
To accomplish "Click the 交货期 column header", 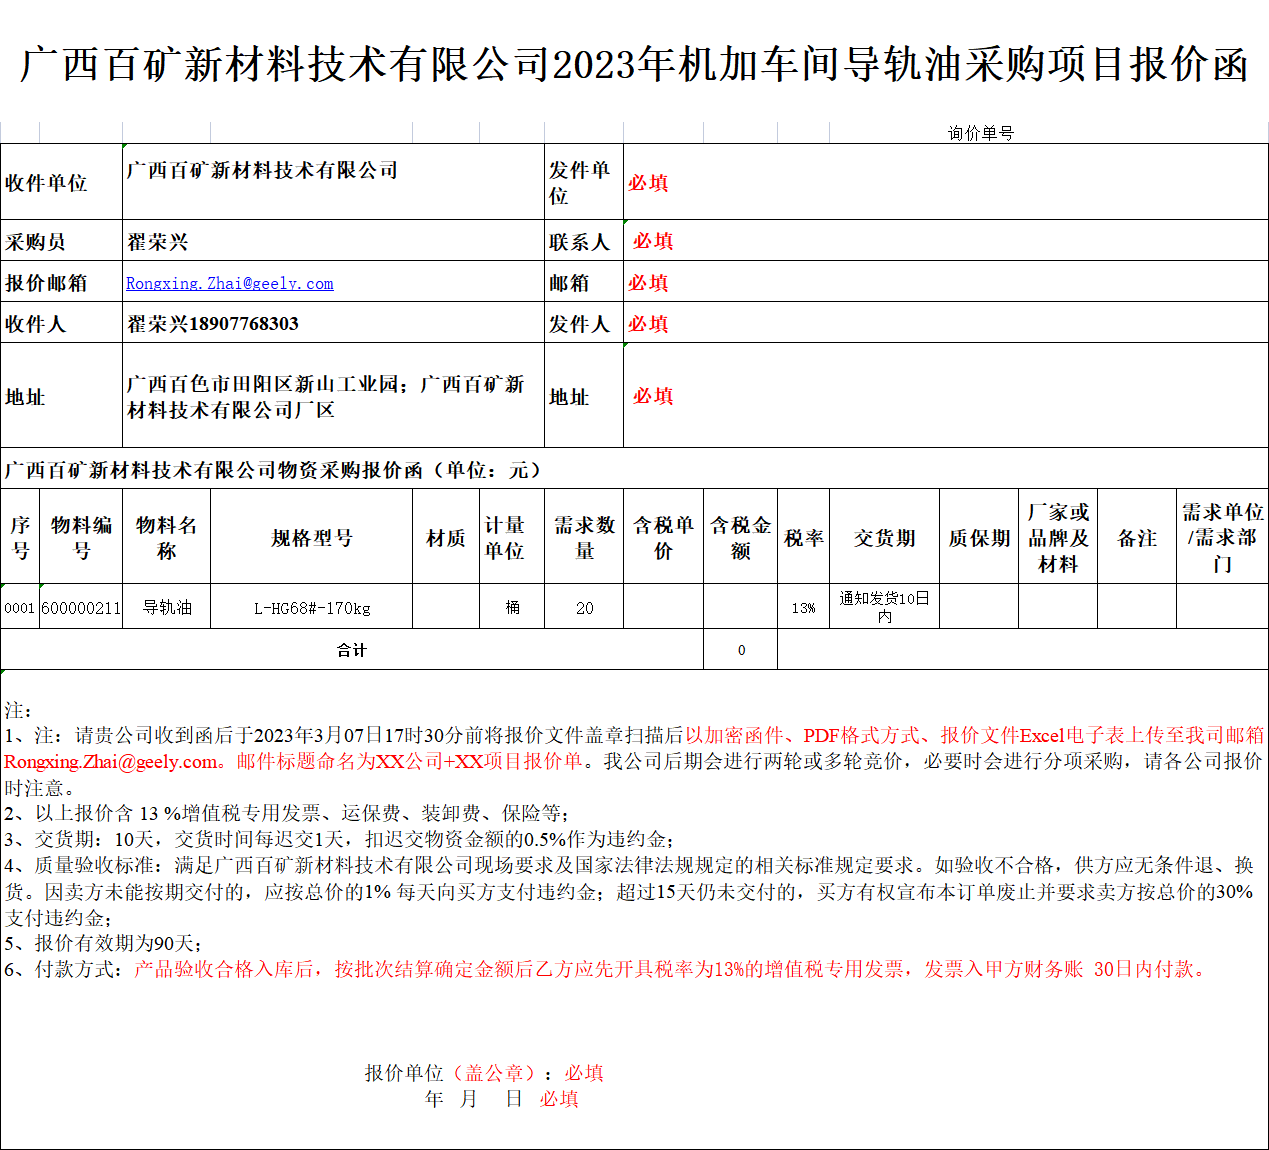I will point(885,537).
